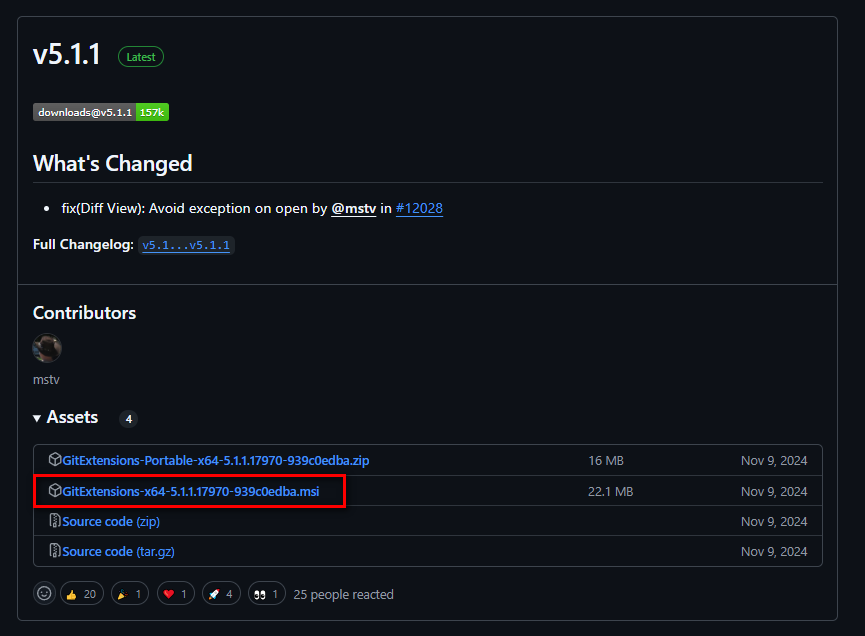The width and height of the screenshot is (865, 636).
Task: Download Source code (zip)
Action: pyautogui.click(x=110, y=521)
